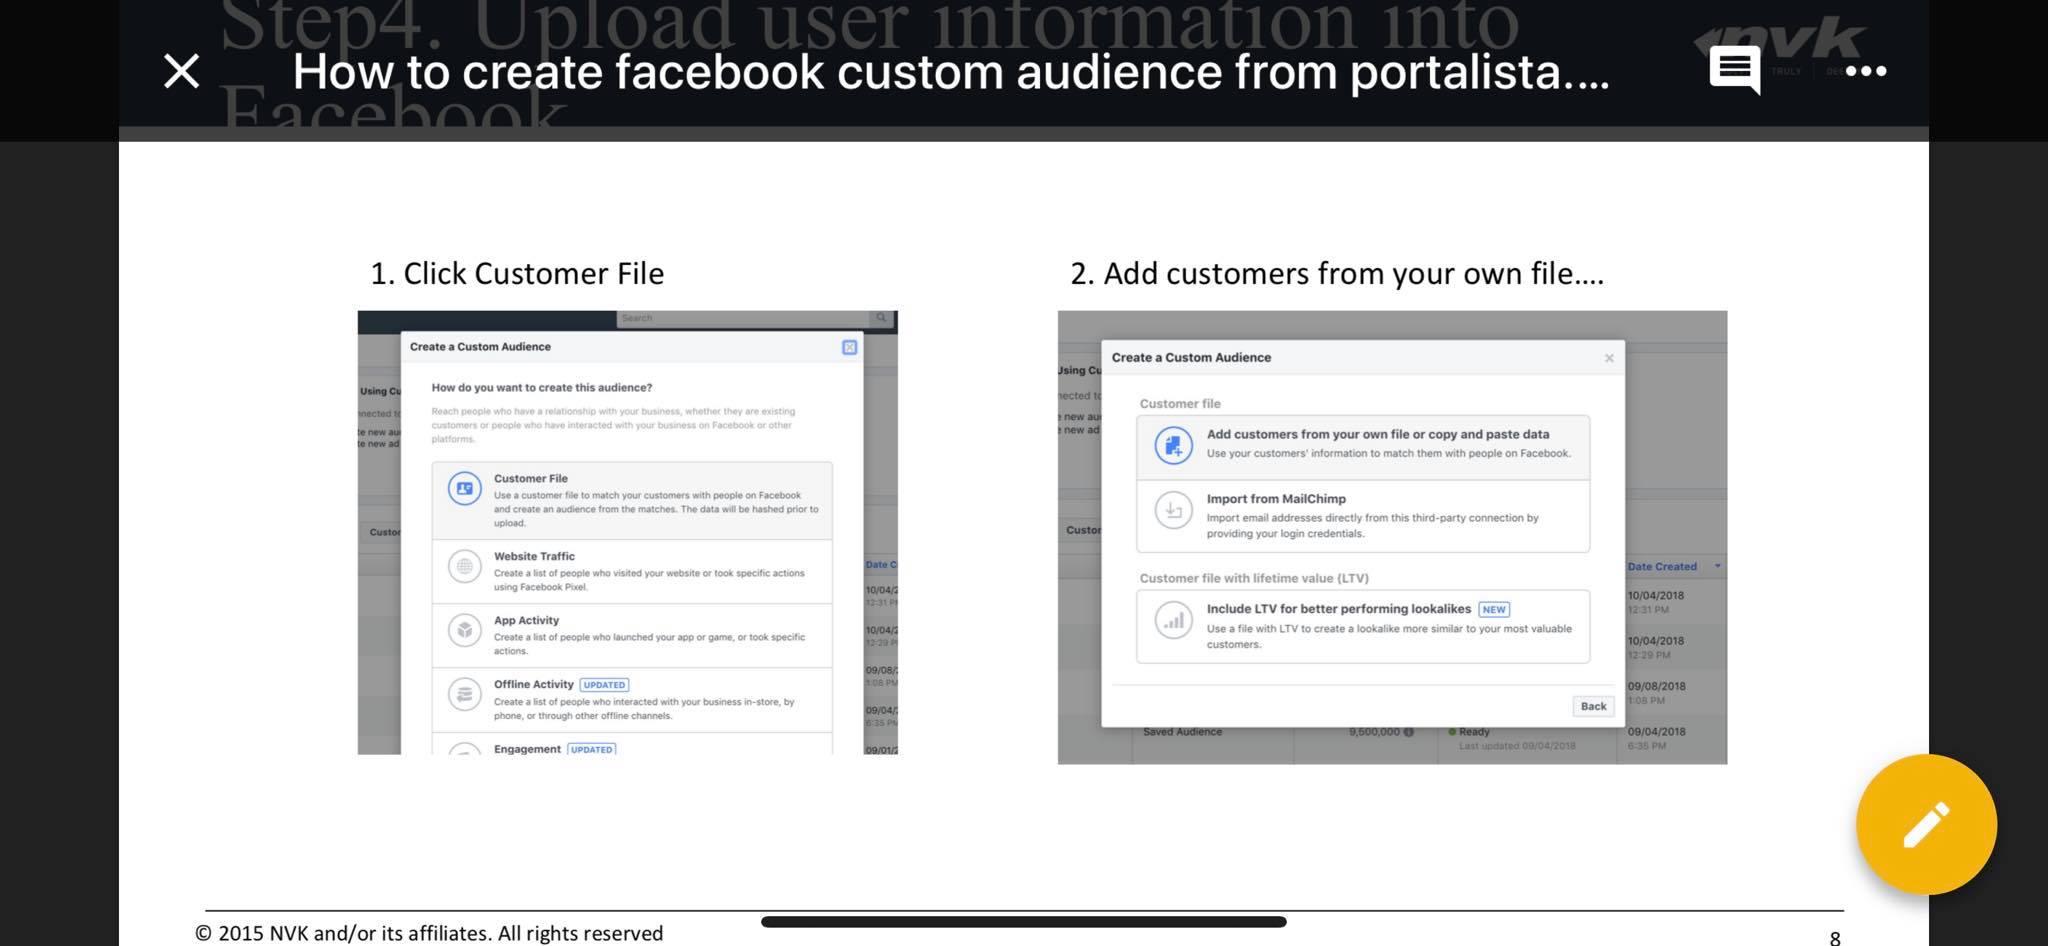Click the page number 8
2048x946 pixels.
point(1835,937)
